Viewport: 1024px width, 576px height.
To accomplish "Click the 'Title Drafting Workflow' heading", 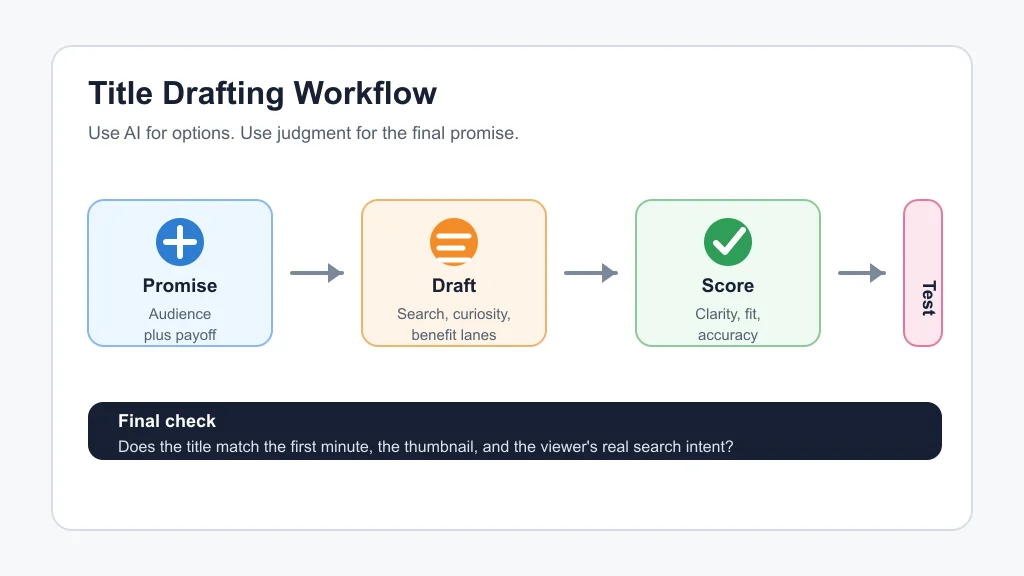I will (x=263, y=93).
